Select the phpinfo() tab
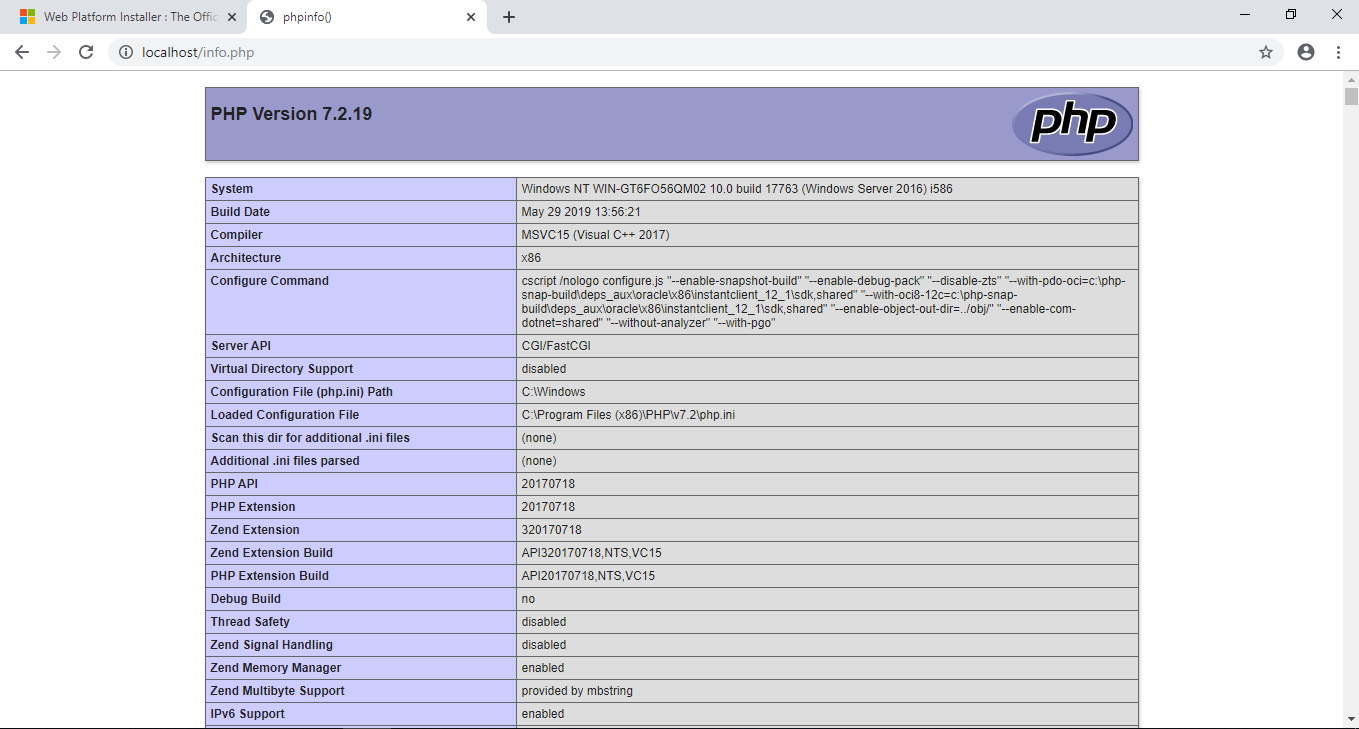The image size is (1359, 729). tap(367, 18)
